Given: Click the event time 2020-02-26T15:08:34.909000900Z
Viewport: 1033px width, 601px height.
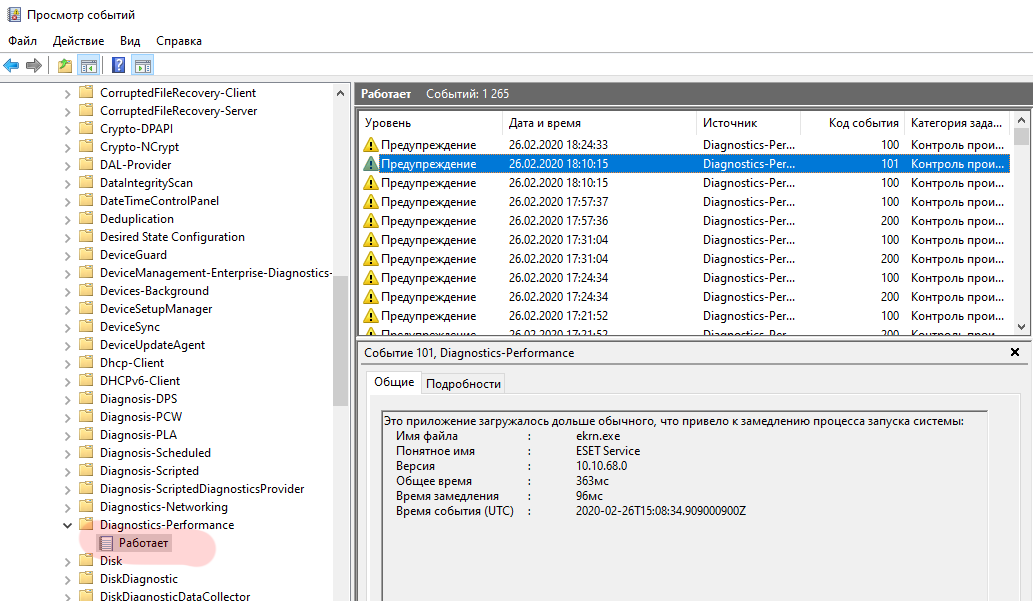Looking at the screenshot, I should tap(661, 511).
